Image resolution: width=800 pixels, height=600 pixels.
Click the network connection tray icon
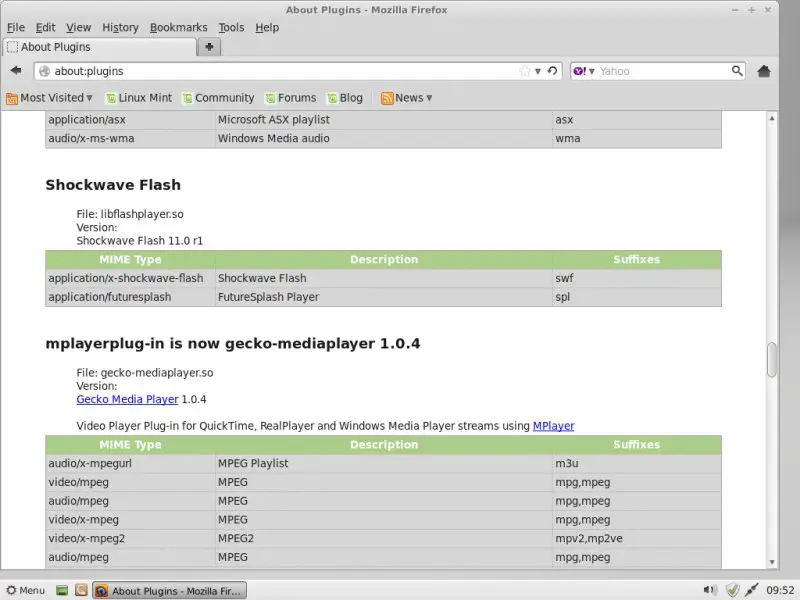pos(752,590)
